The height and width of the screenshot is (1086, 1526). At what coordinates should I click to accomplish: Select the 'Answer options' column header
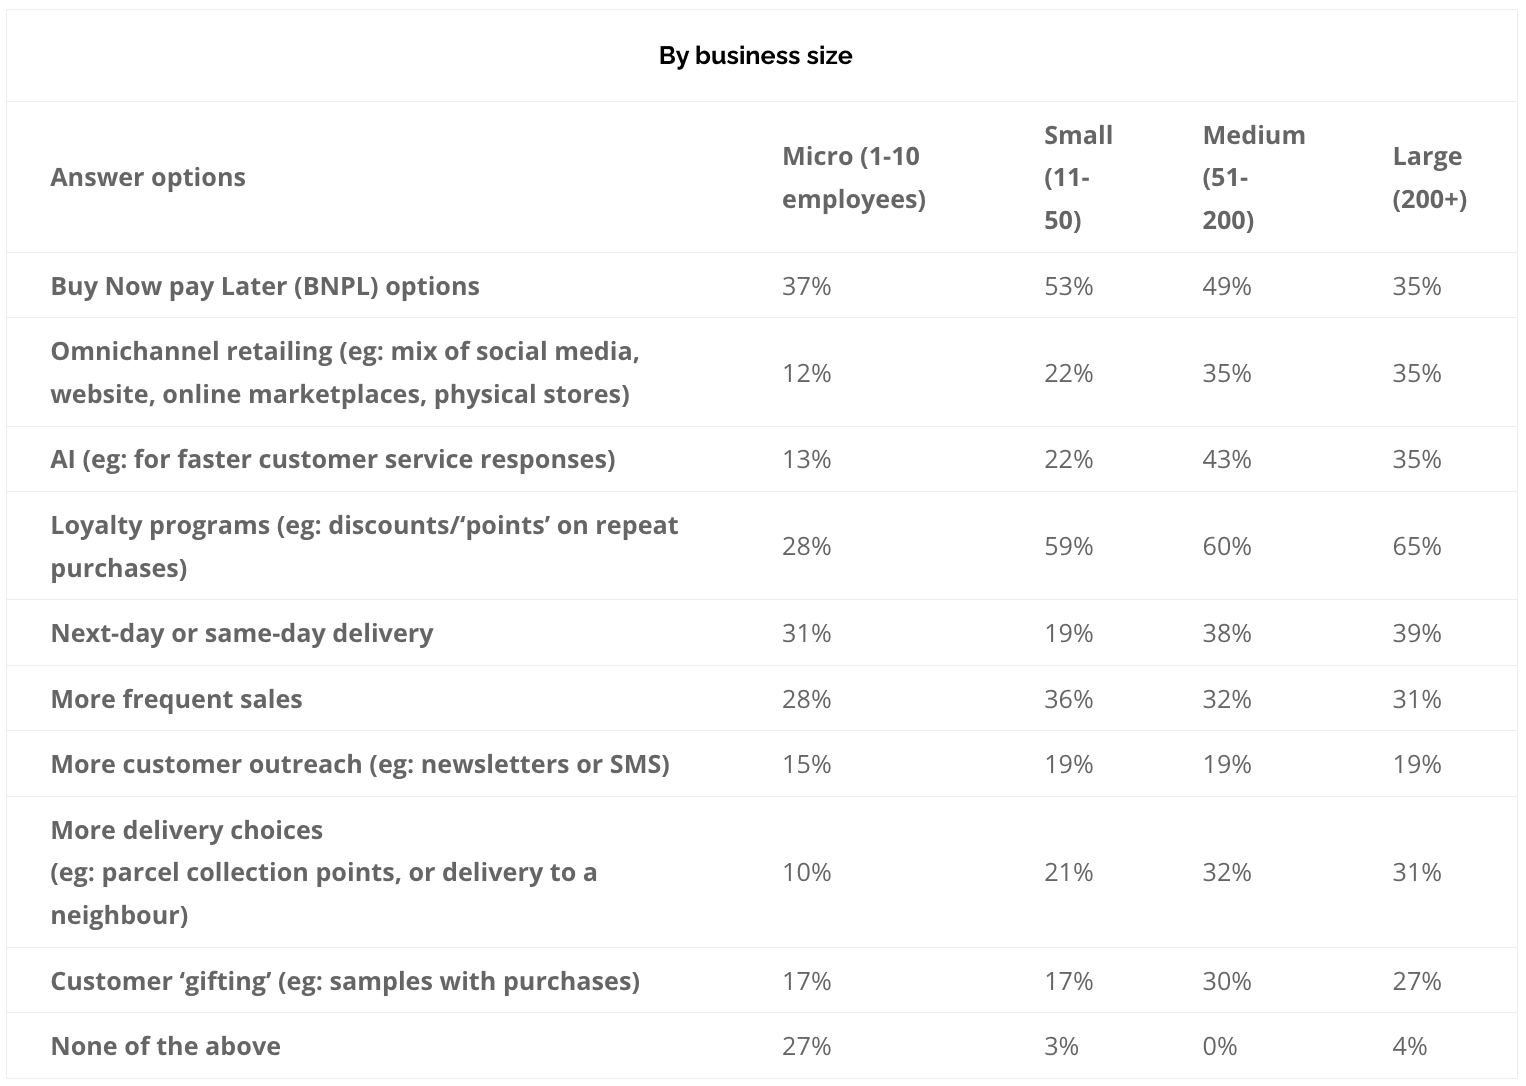pyautogui.click(x=148, y=177)
